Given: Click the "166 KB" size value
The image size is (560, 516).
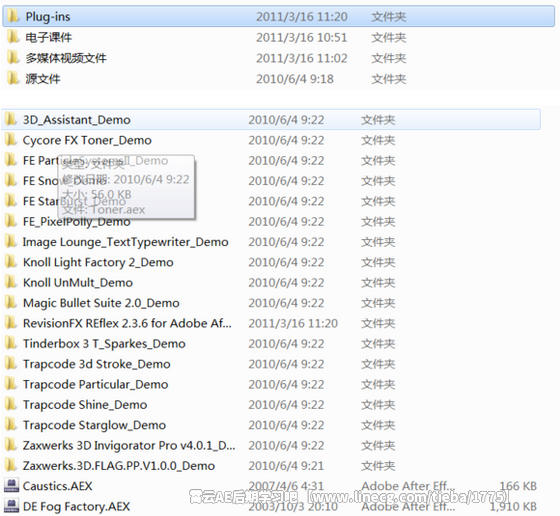Looking at the screenshot, I should tap(518, 486).
